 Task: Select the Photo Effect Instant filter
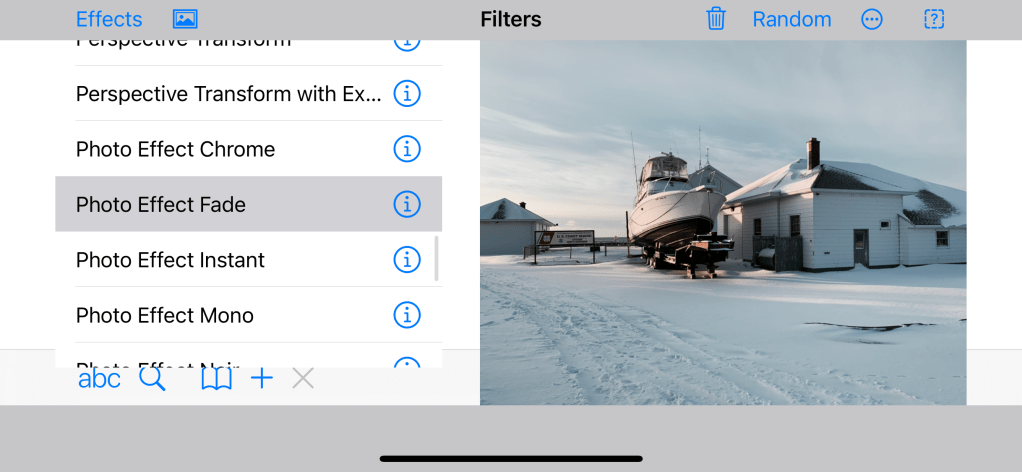(171, 260)
